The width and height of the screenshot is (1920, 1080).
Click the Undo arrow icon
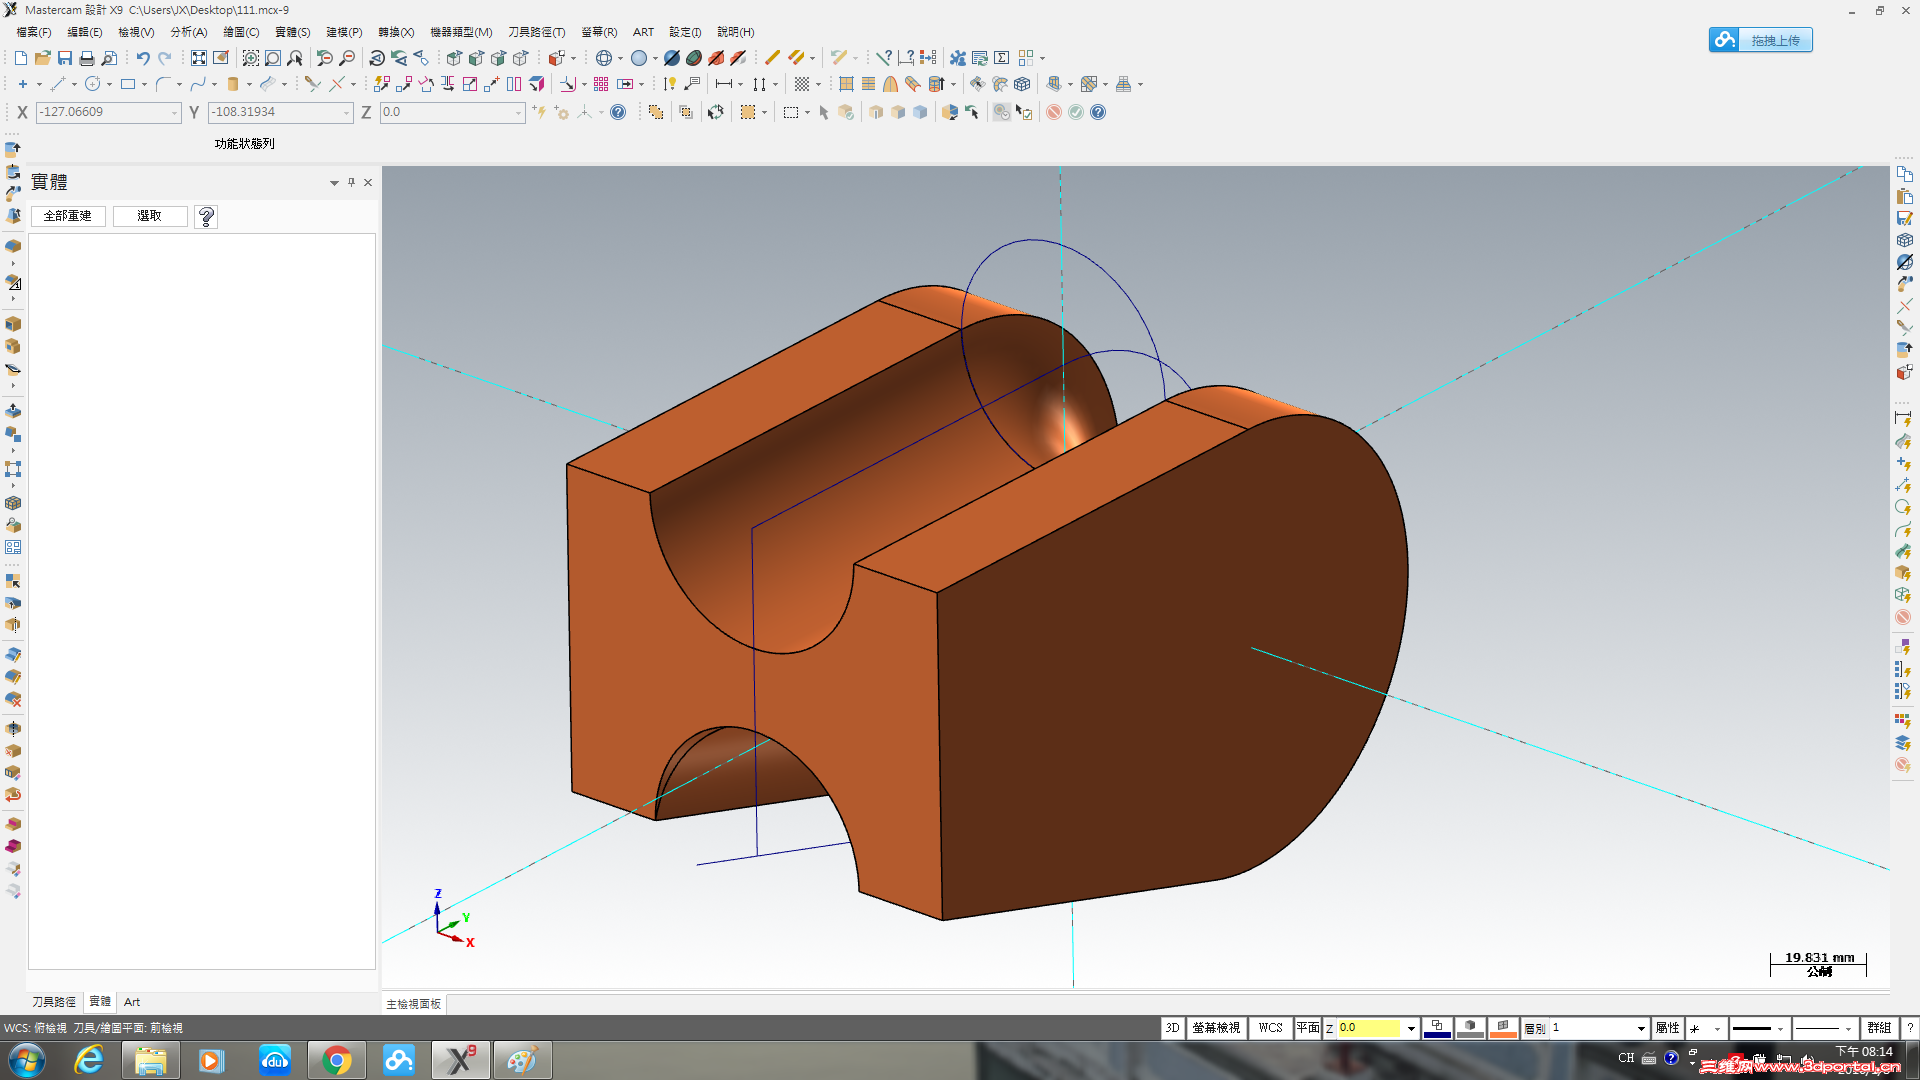click(x=143, y=58)
